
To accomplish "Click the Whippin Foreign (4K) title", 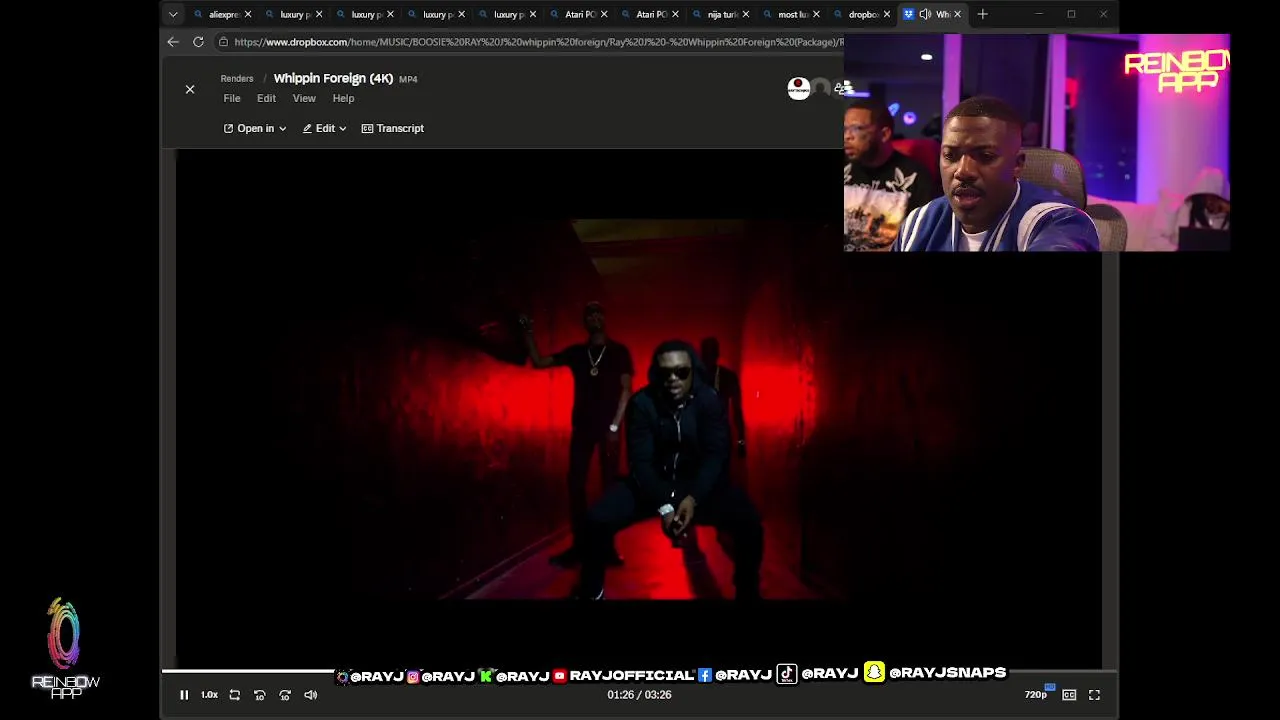I will point(333,78).
